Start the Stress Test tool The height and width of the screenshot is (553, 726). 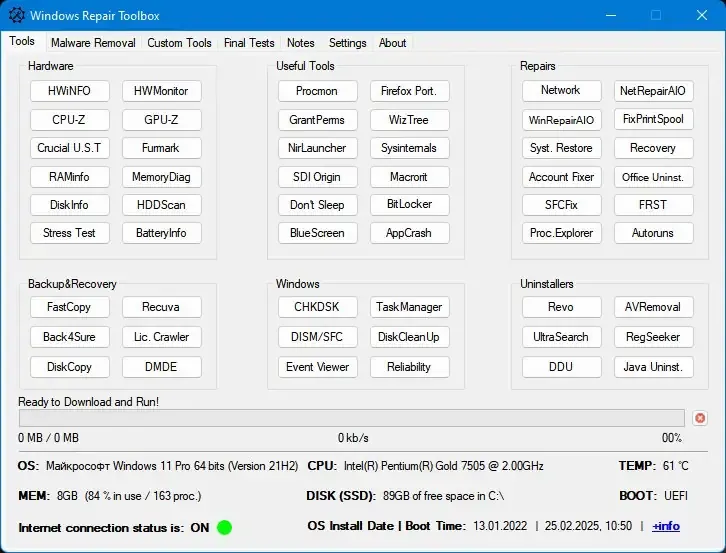coord(69,233)
